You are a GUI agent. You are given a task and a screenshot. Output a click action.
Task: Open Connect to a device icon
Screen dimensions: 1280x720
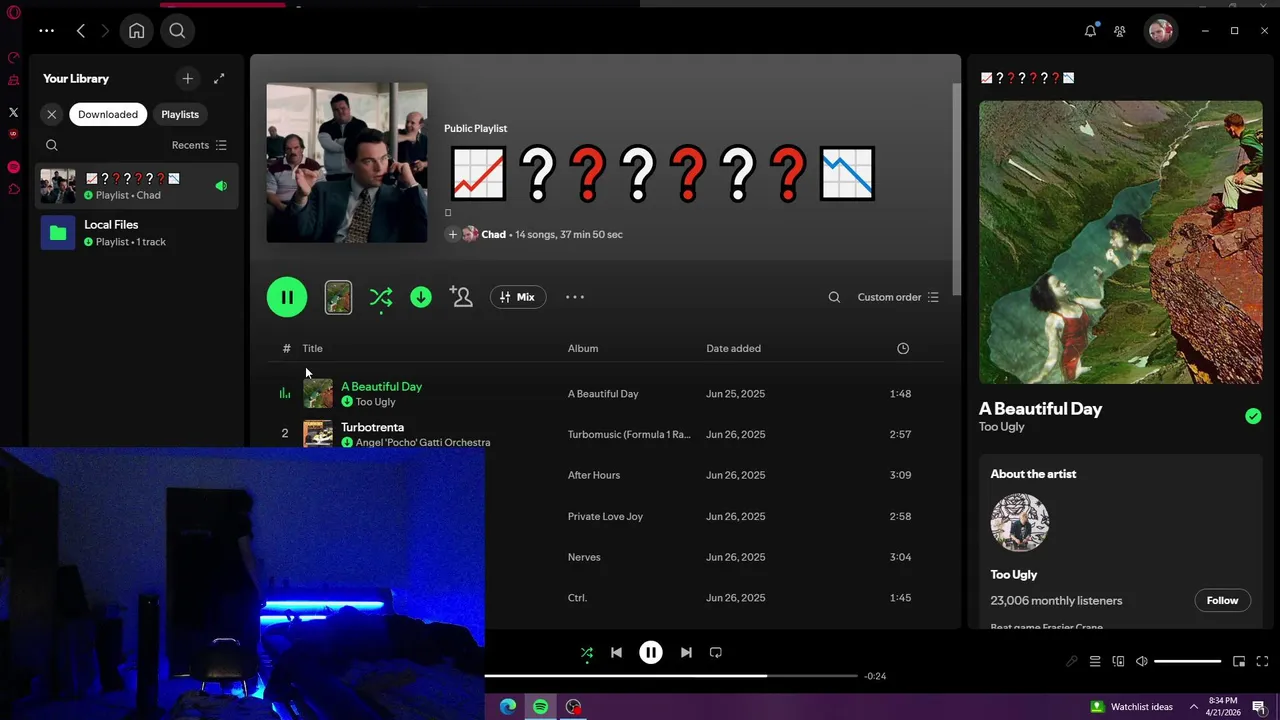1118,661
